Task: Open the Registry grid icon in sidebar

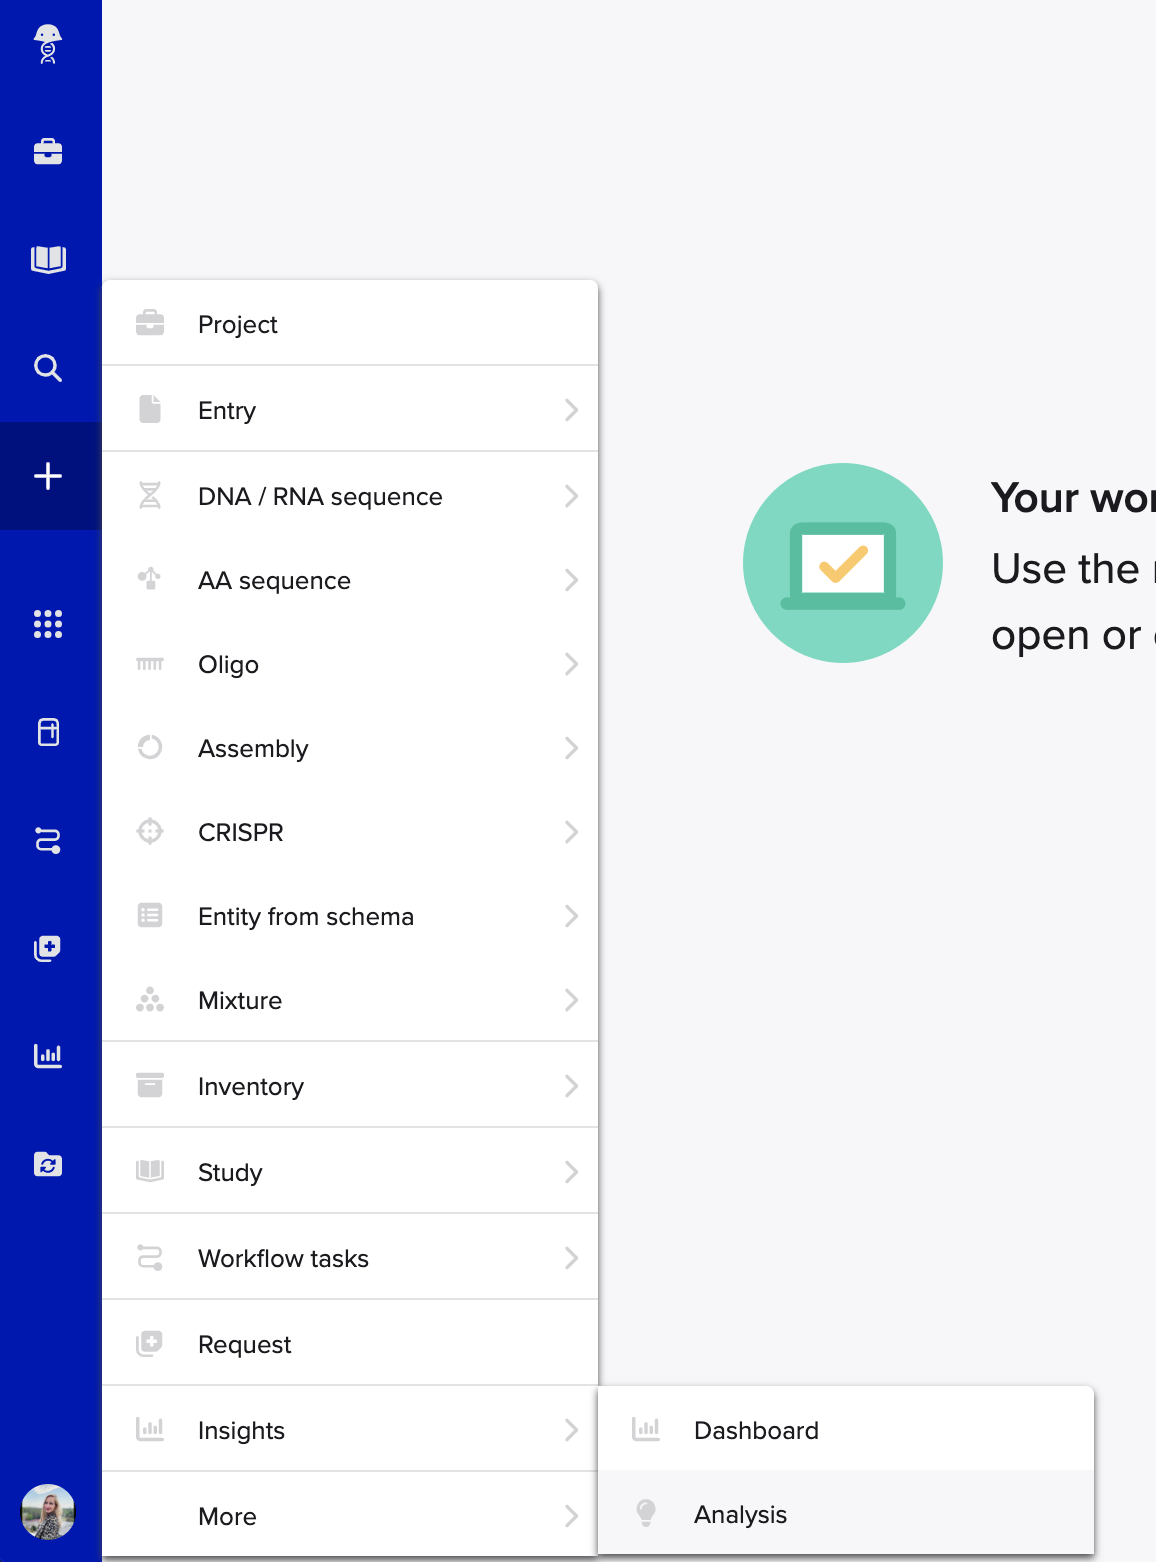Action: (48, 624)
